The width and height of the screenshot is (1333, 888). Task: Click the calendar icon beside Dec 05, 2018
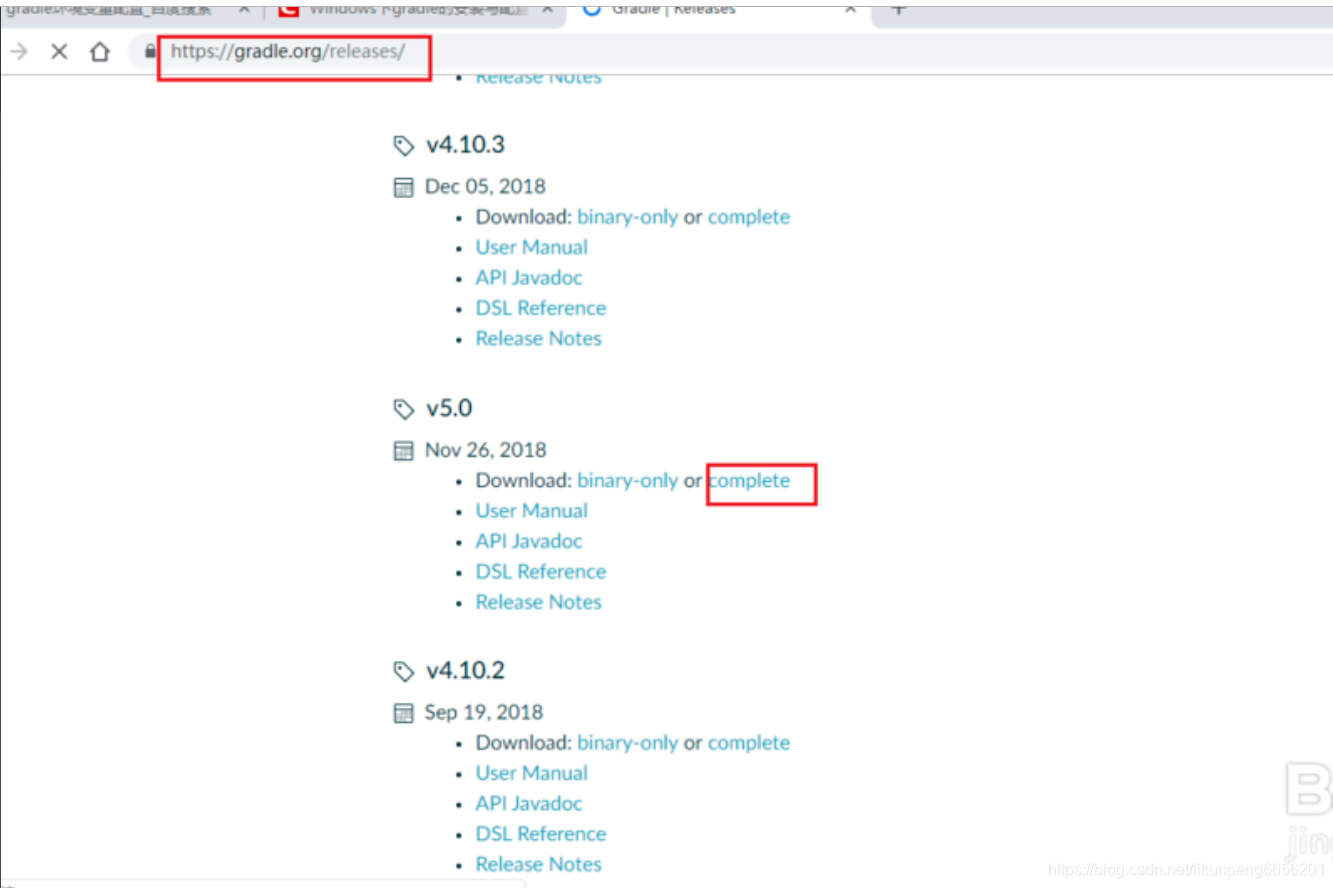pos(403,187)
